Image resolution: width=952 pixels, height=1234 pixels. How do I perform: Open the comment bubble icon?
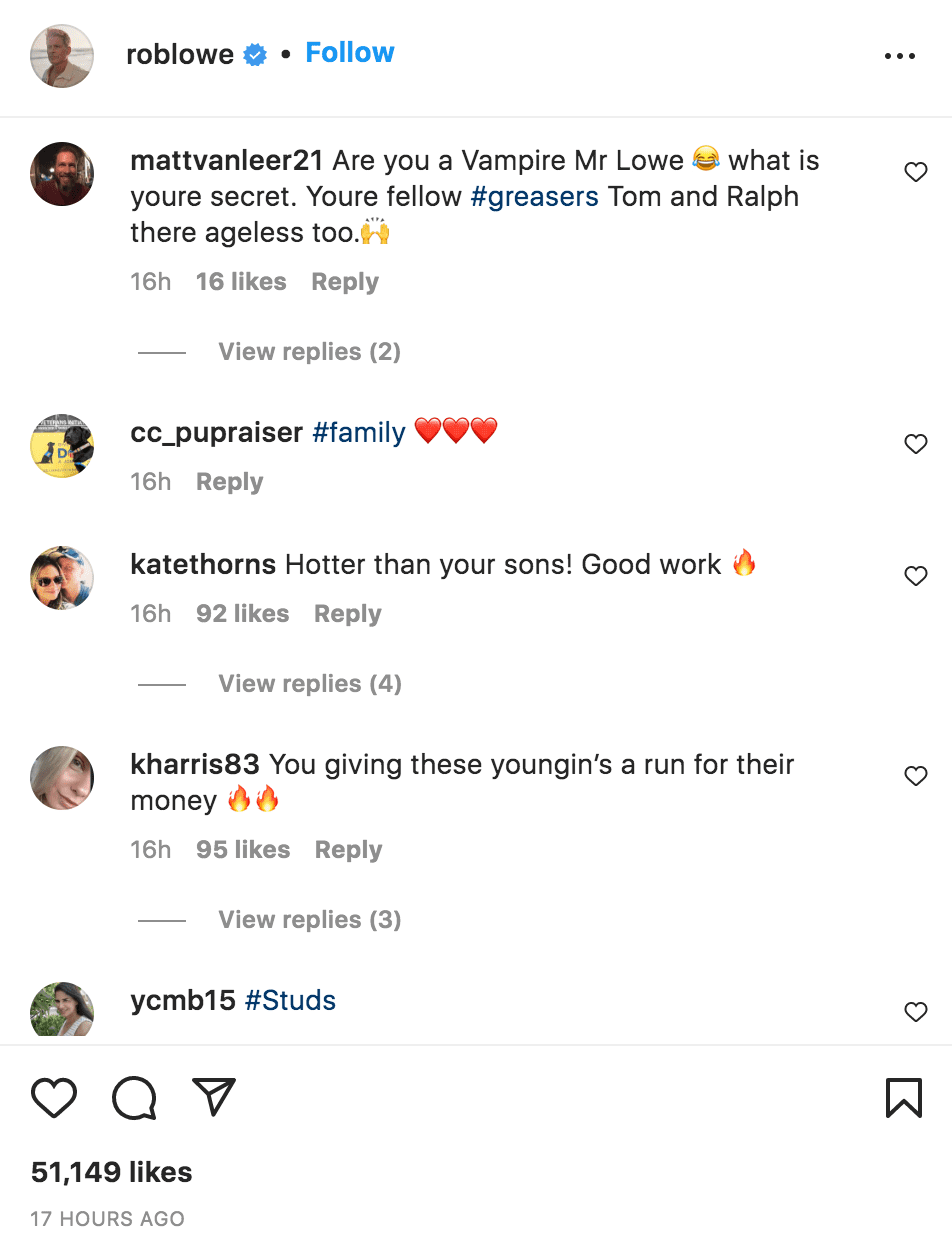click(x=134, y=1098)
